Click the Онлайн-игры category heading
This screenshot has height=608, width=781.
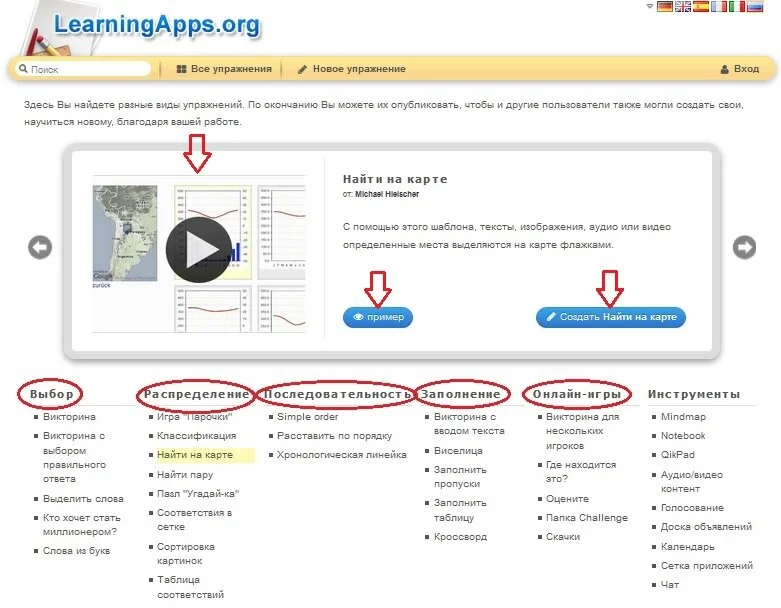577,394
